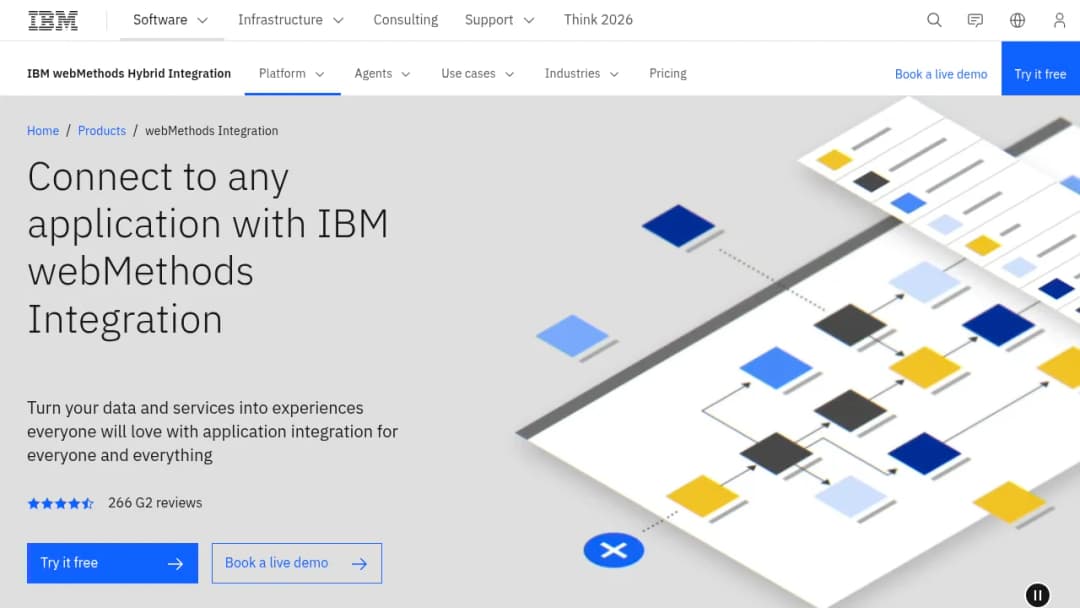1080x608 pixels.
Task: Expand the Infrastructure menu
Action: [x=291, y=20]
